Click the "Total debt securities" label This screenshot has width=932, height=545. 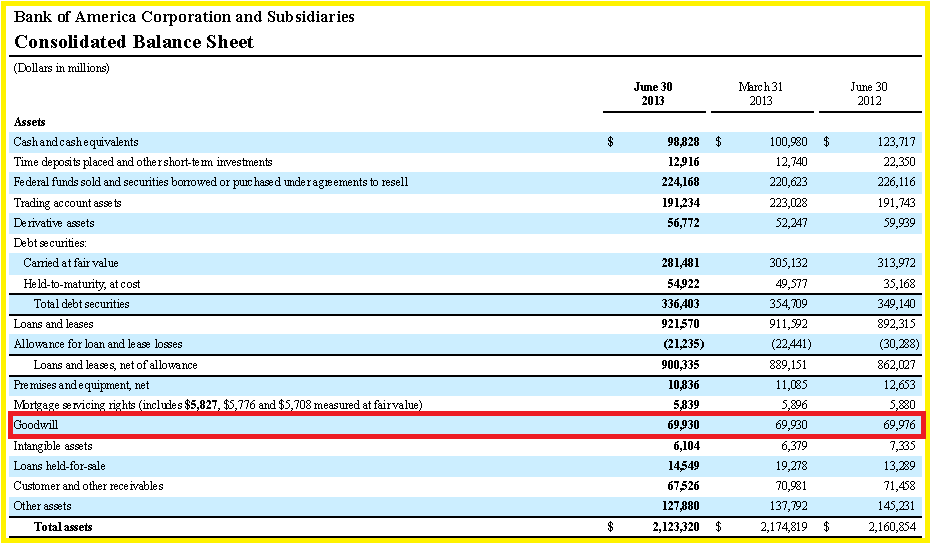(81, 304)
